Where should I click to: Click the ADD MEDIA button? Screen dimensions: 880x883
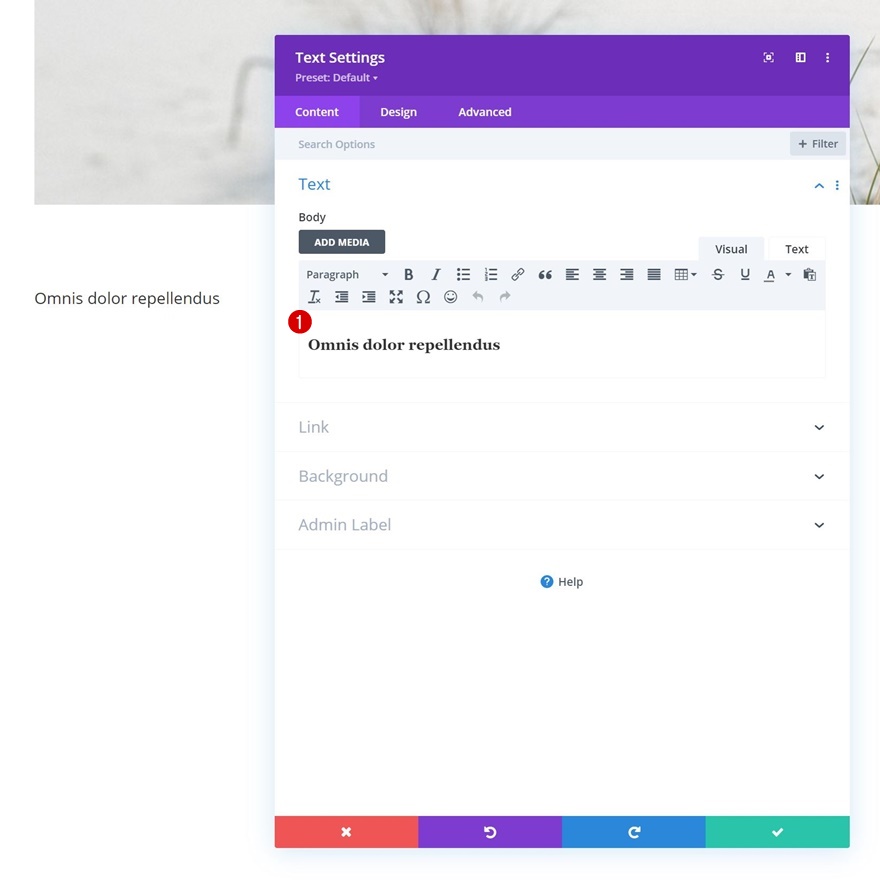tap(342, 242)
